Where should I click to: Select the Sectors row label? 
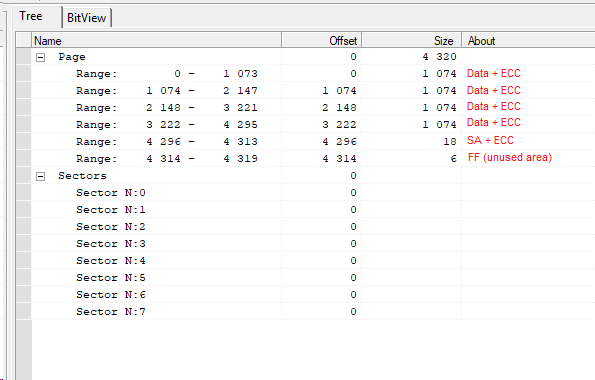click(82, 176)
